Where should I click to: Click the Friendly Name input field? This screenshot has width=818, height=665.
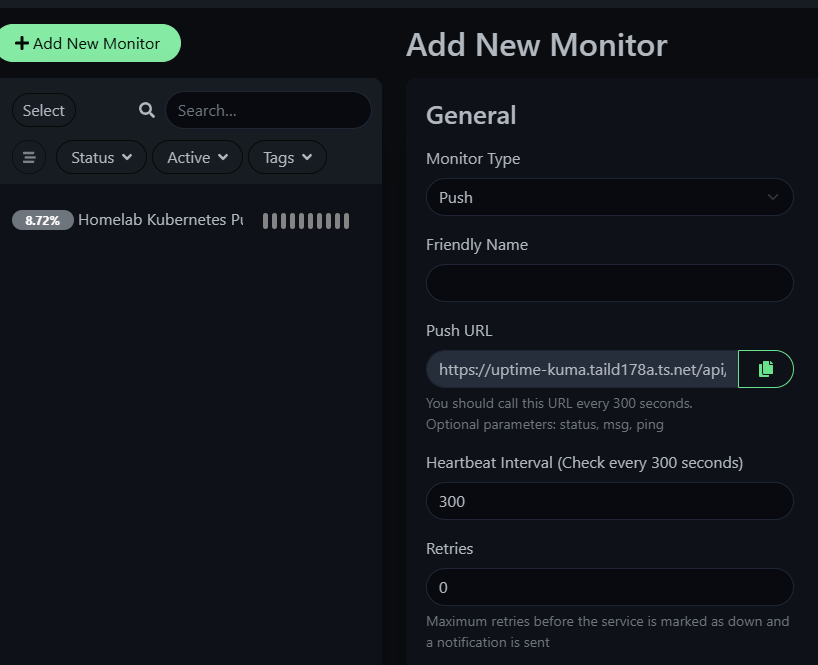tap(609, 283)
